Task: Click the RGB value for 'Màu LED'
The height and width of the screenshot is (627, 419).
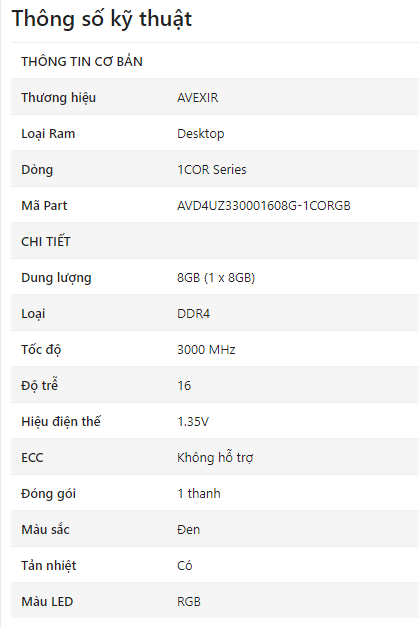Action: pyautogui.click(x=189, y=601)
